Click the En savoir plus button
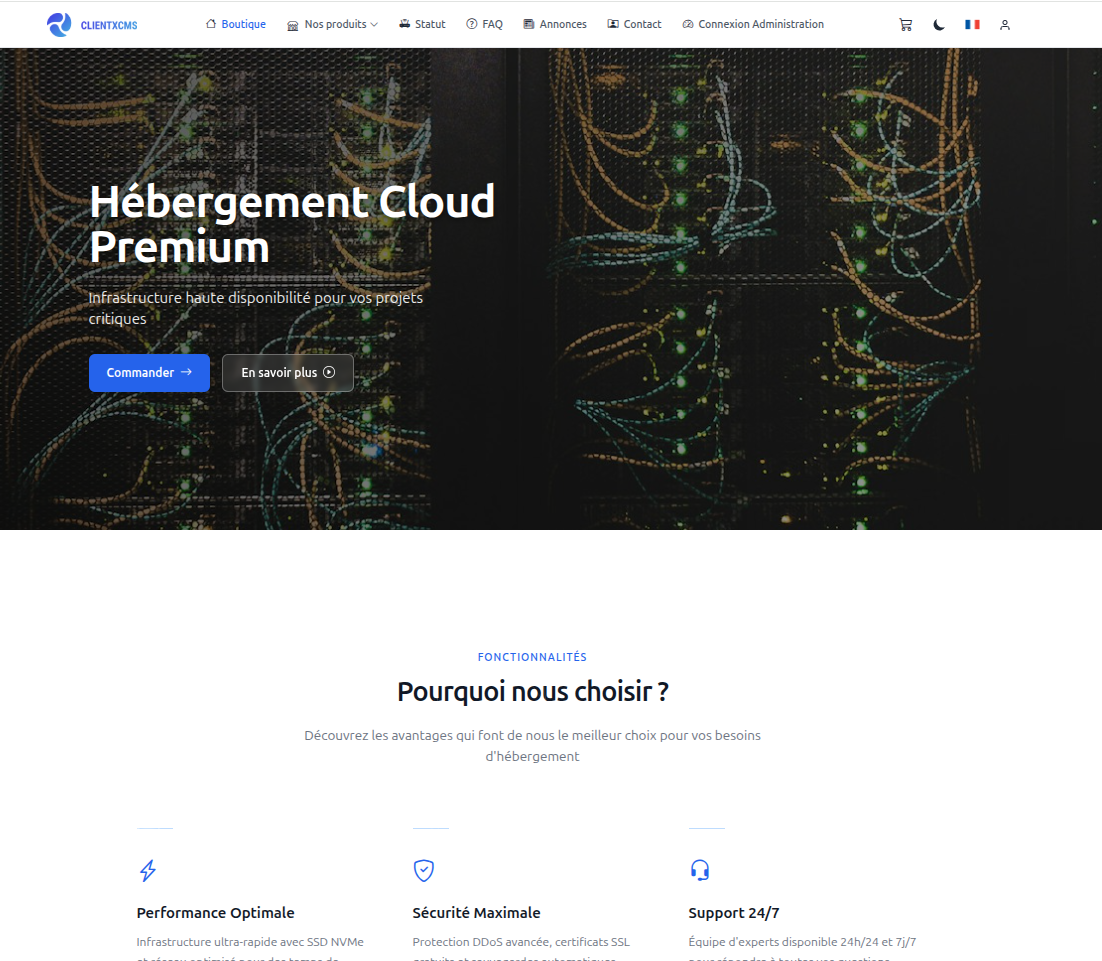The width and height of the screenshot is (1102, 961). [x=288, y=372]
